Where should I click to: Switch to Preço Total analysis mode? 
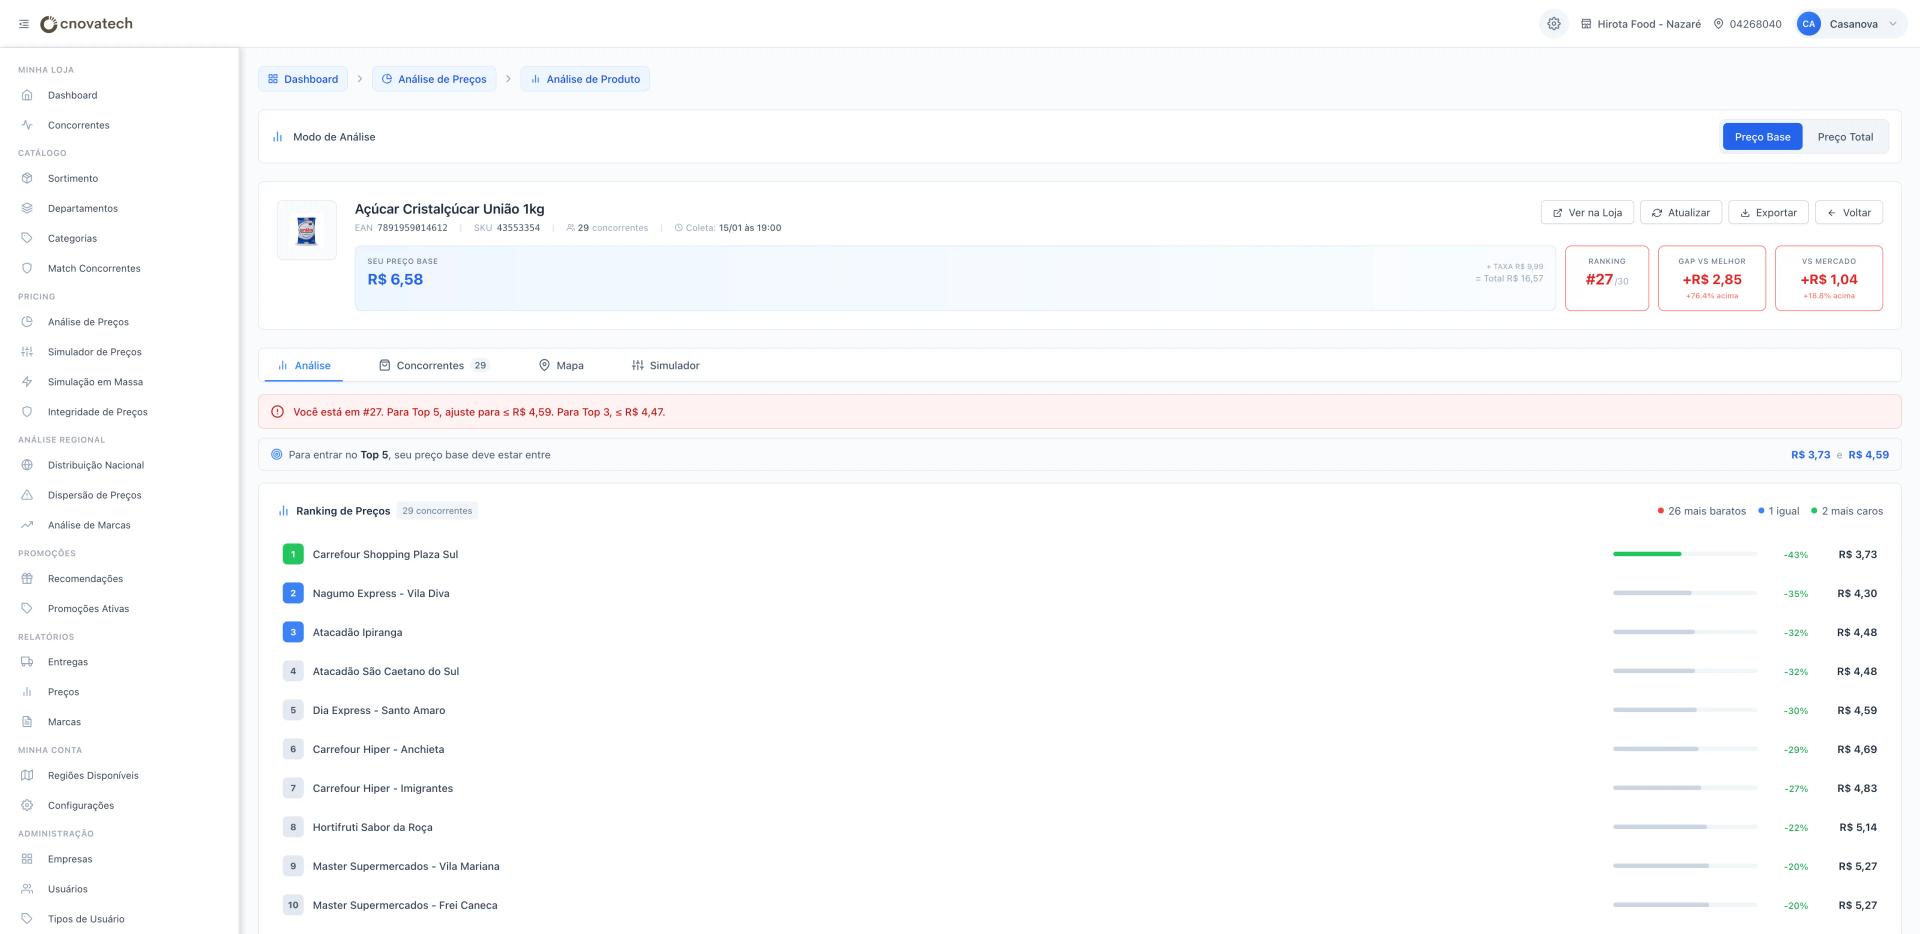(1845, 137)
